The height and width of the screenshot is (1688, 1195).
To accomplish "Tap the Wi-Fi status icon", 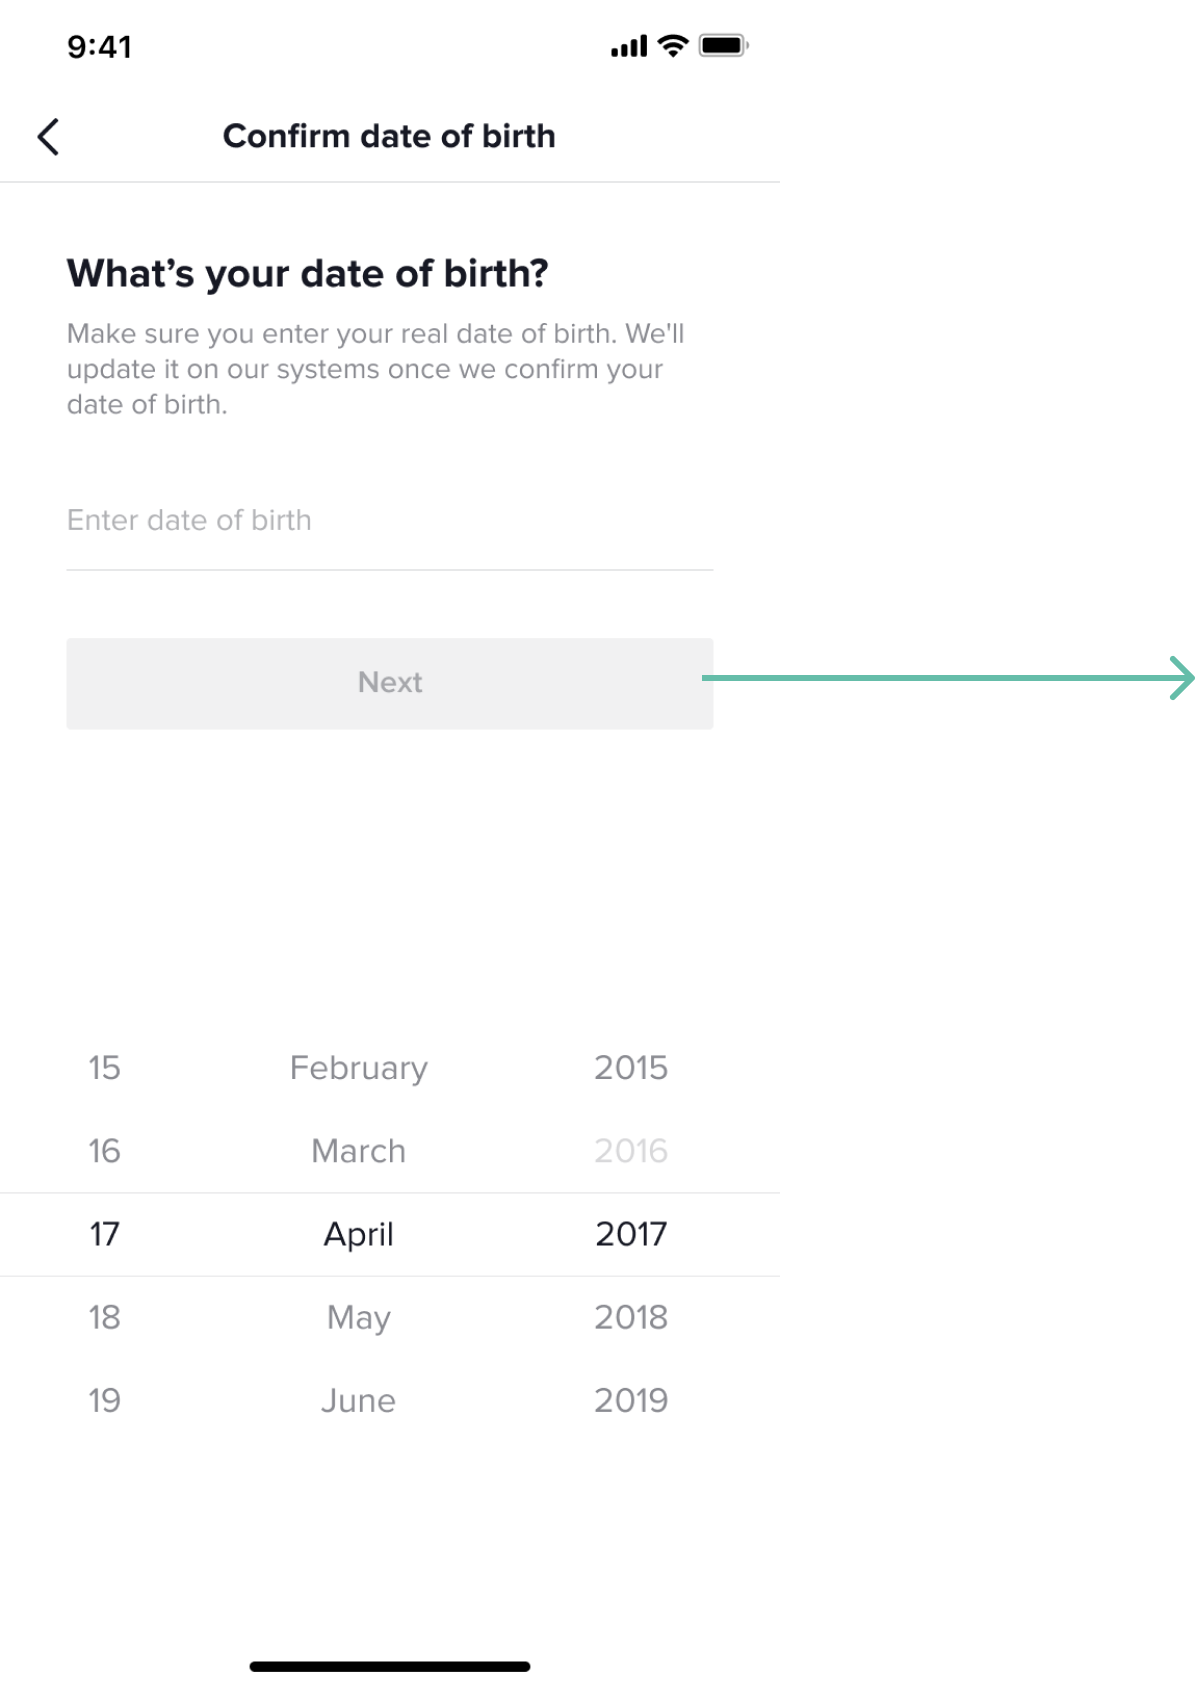I will tap(674, 46).
